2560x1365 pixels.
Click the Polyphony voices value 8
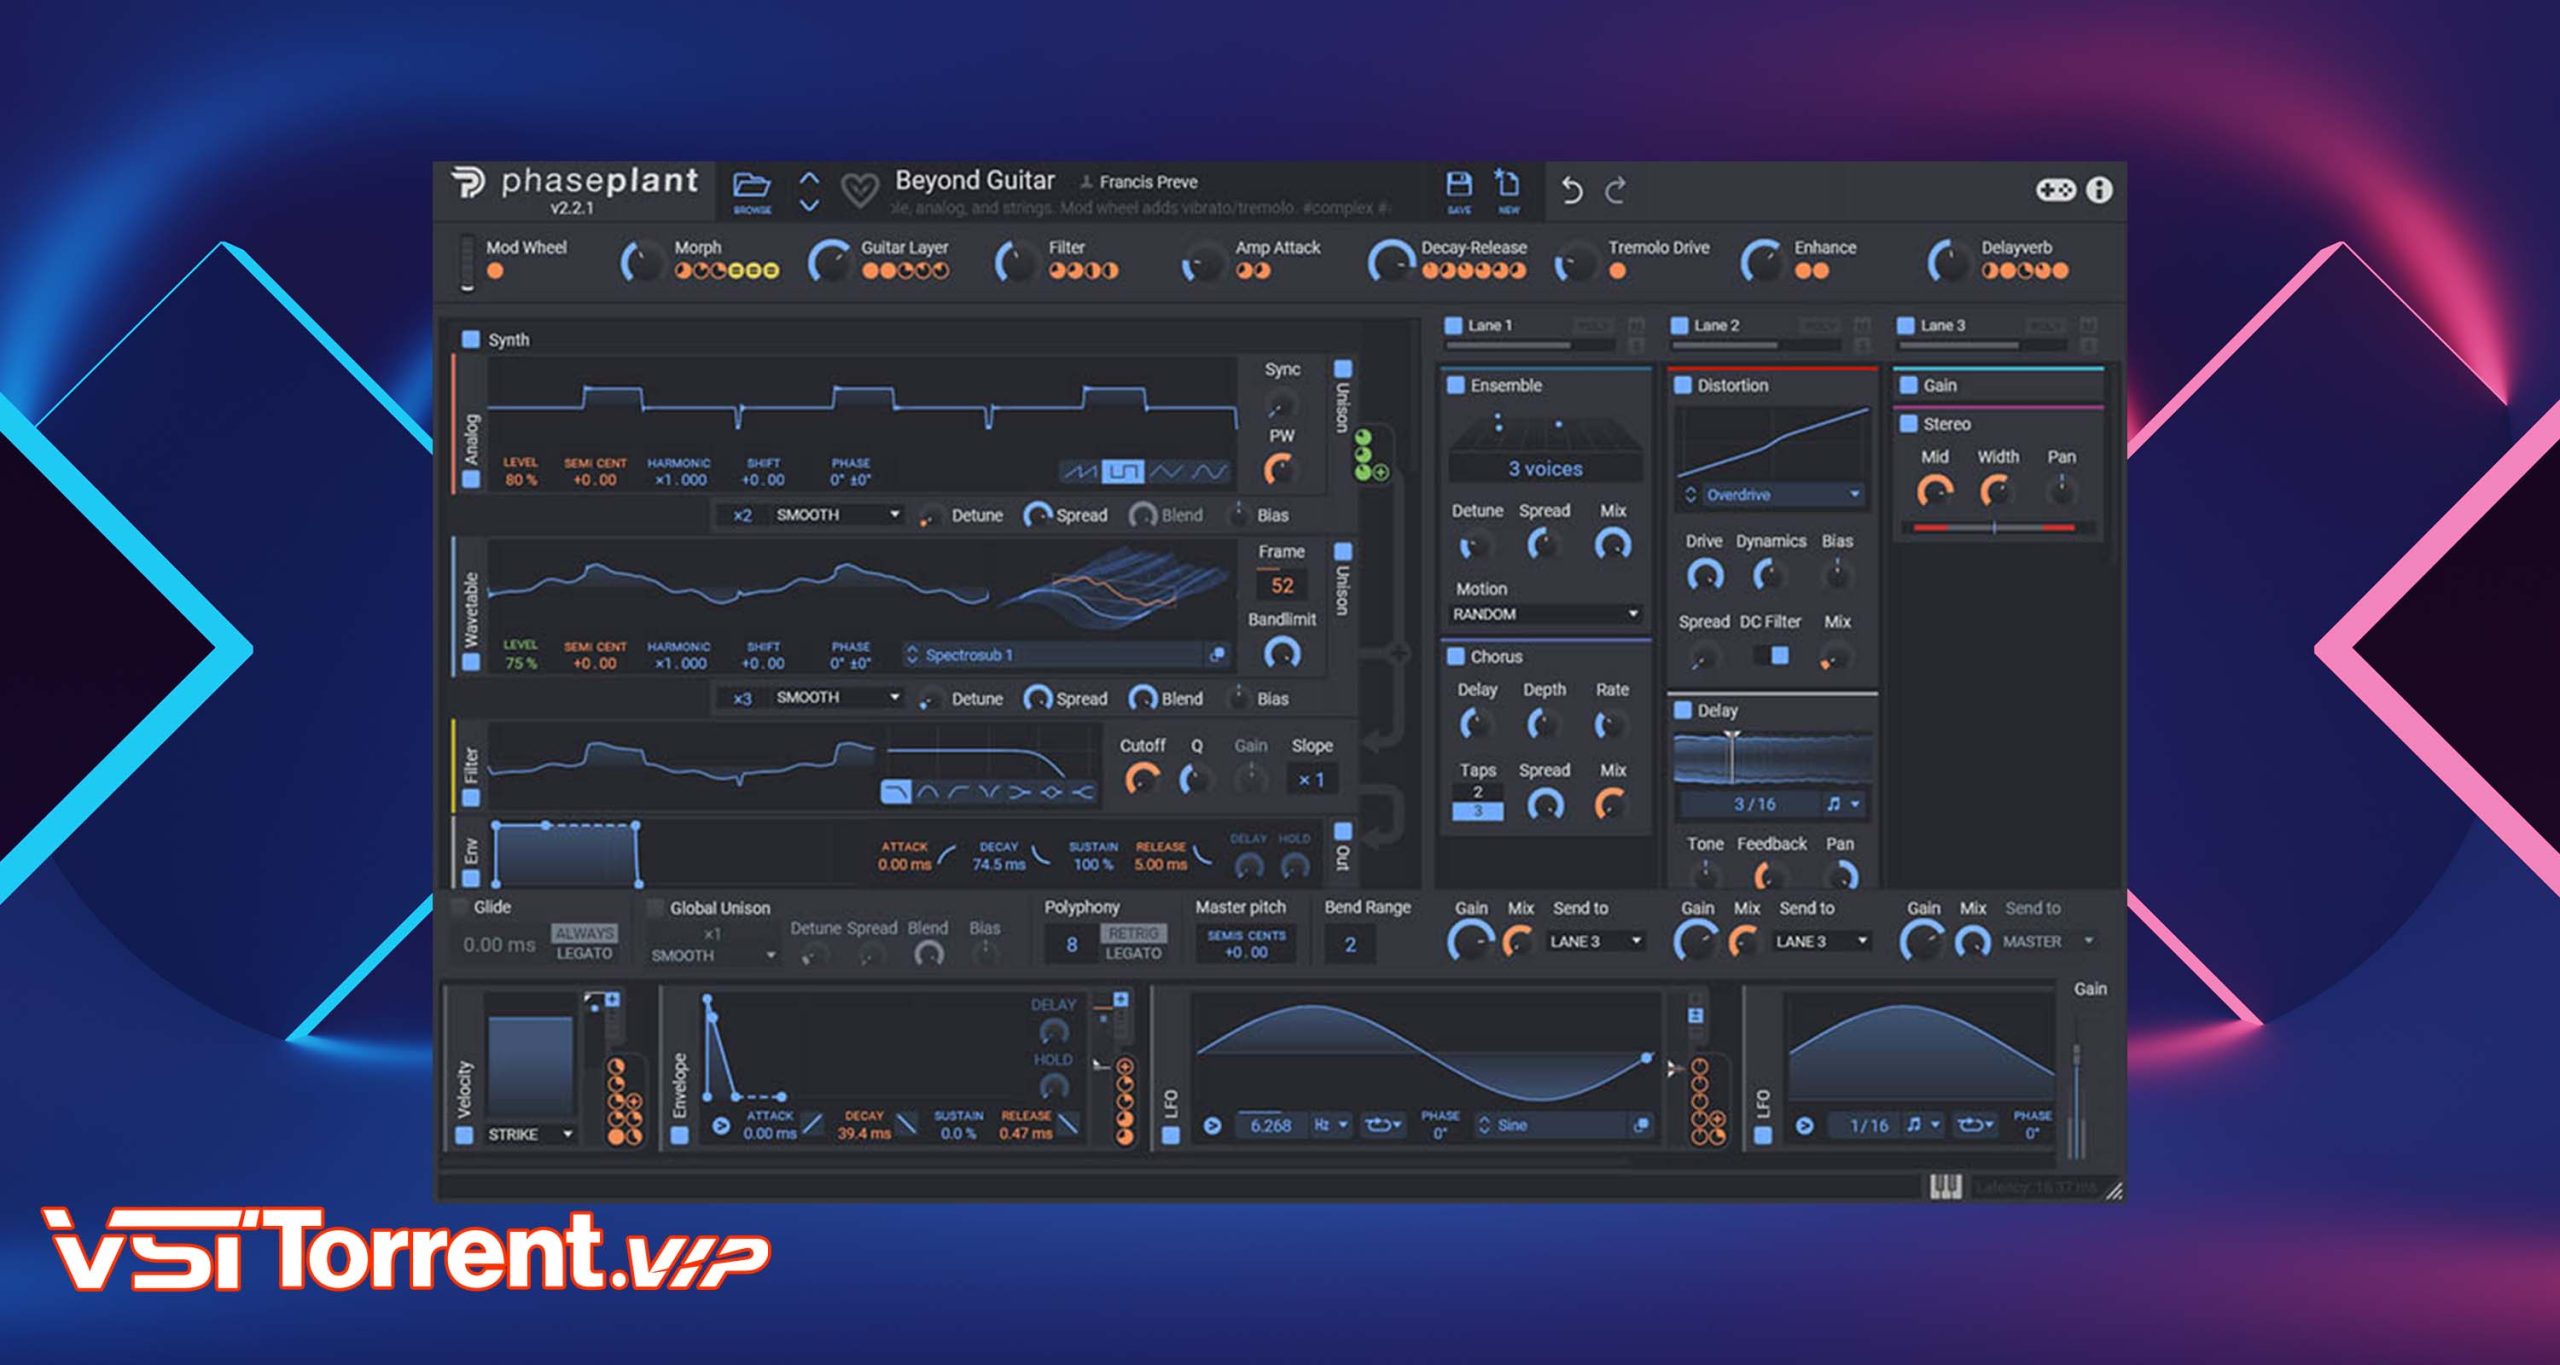pos(1071,944)
